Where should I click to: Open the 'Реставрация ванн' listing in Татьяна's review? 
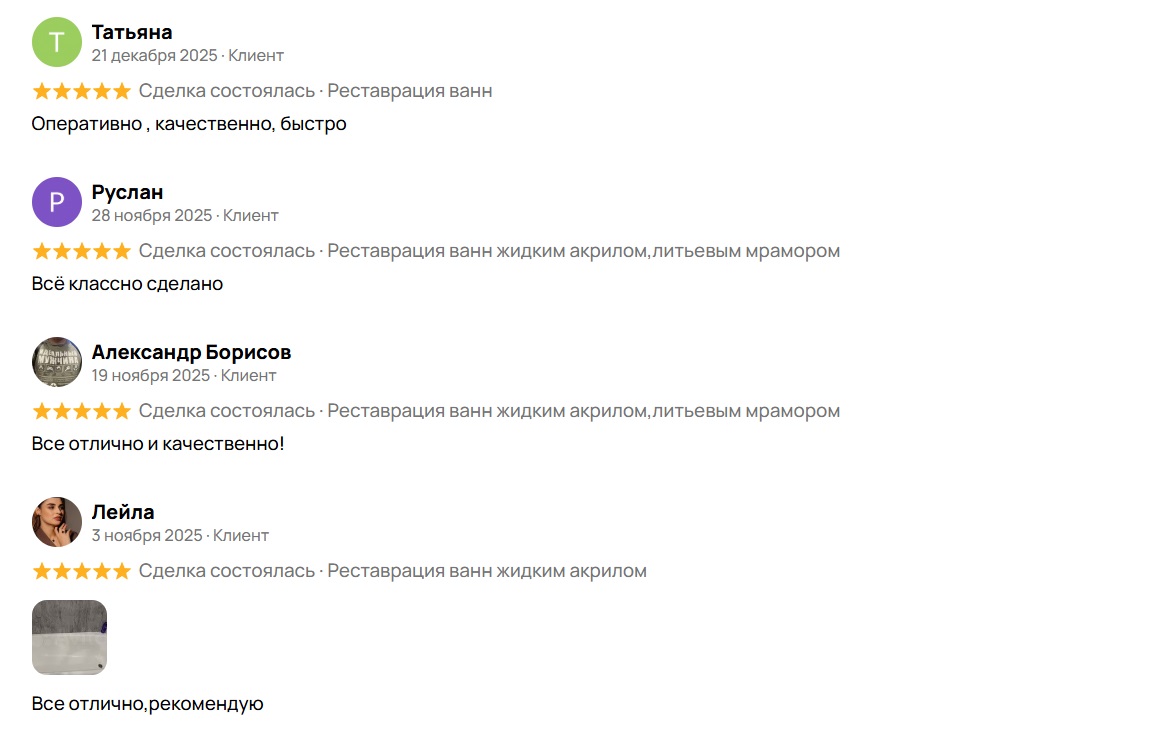410,91
